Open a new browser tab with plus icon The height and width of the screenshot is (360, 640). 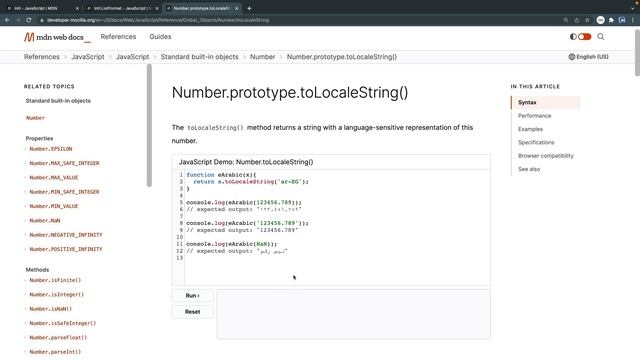click(249, 8)
